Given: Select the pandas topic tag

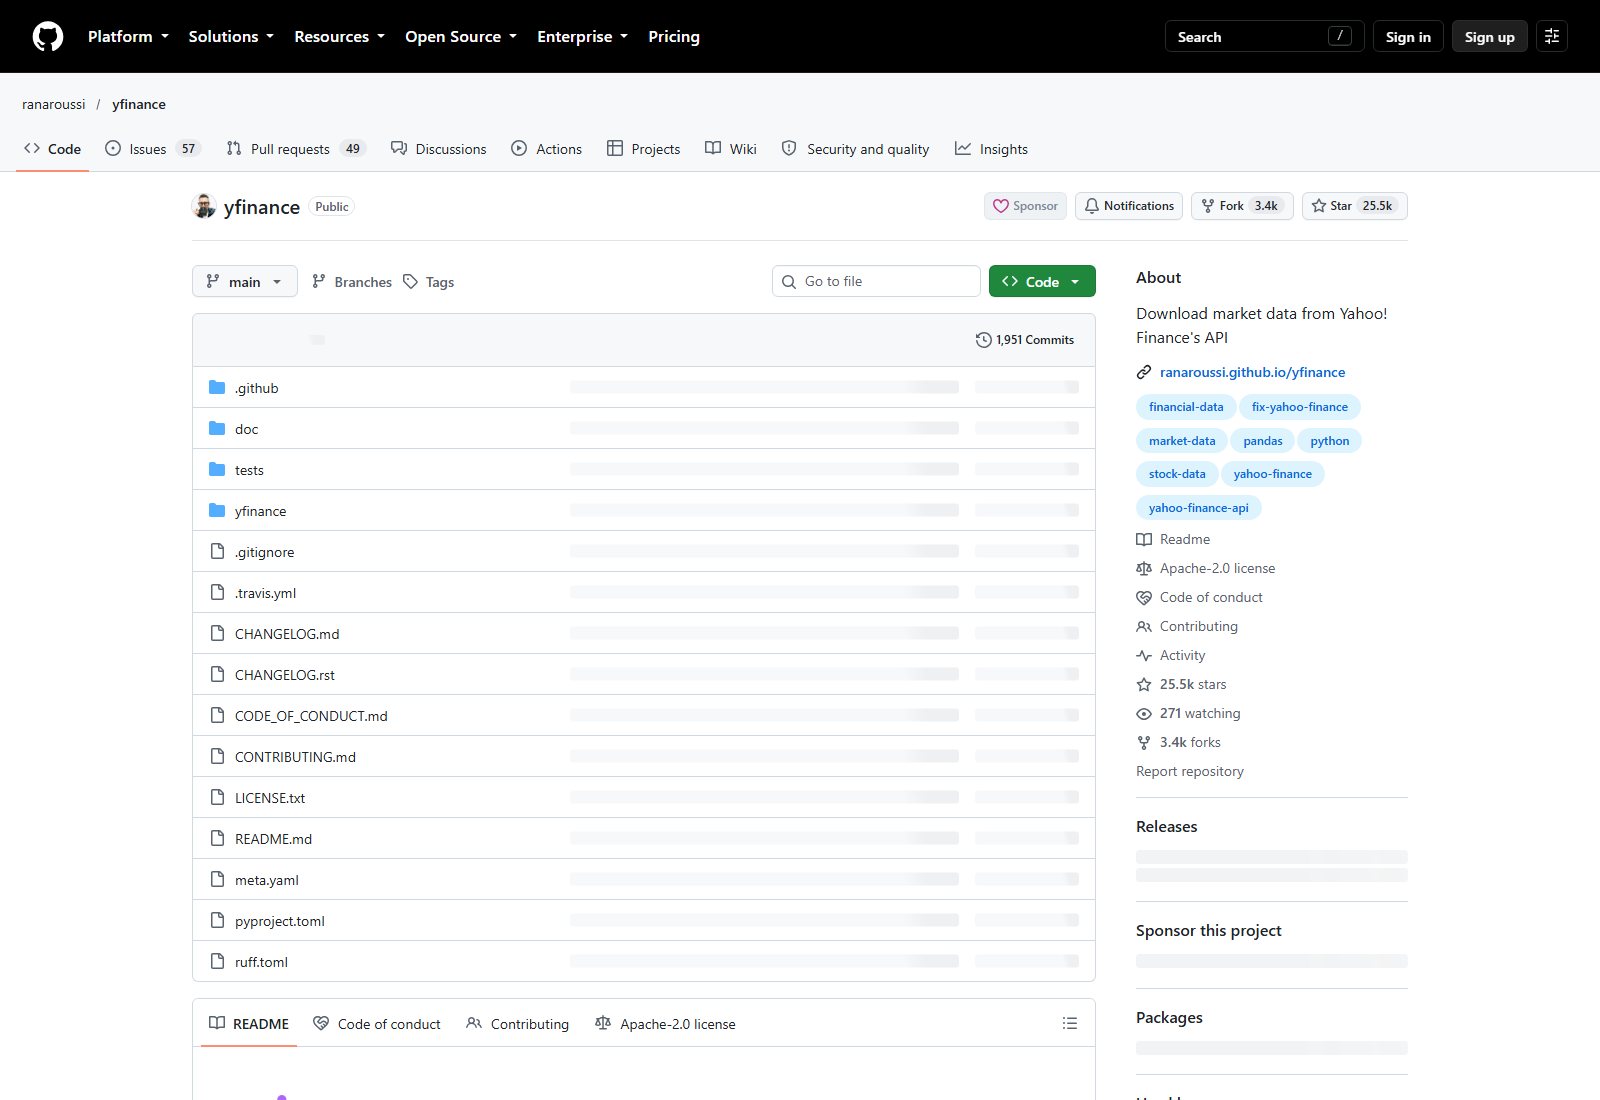Looking at the screenshot, I should tap(1263, 441).
